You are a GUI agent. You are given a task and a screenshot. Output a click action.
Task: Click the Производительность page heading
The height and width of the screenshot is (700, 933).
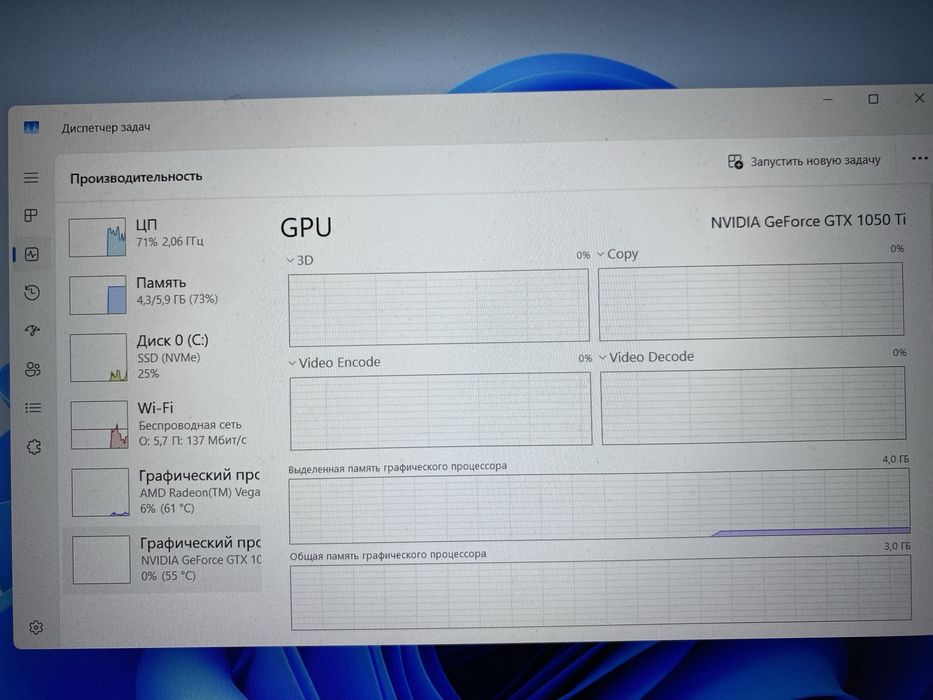tap(136, 177)
